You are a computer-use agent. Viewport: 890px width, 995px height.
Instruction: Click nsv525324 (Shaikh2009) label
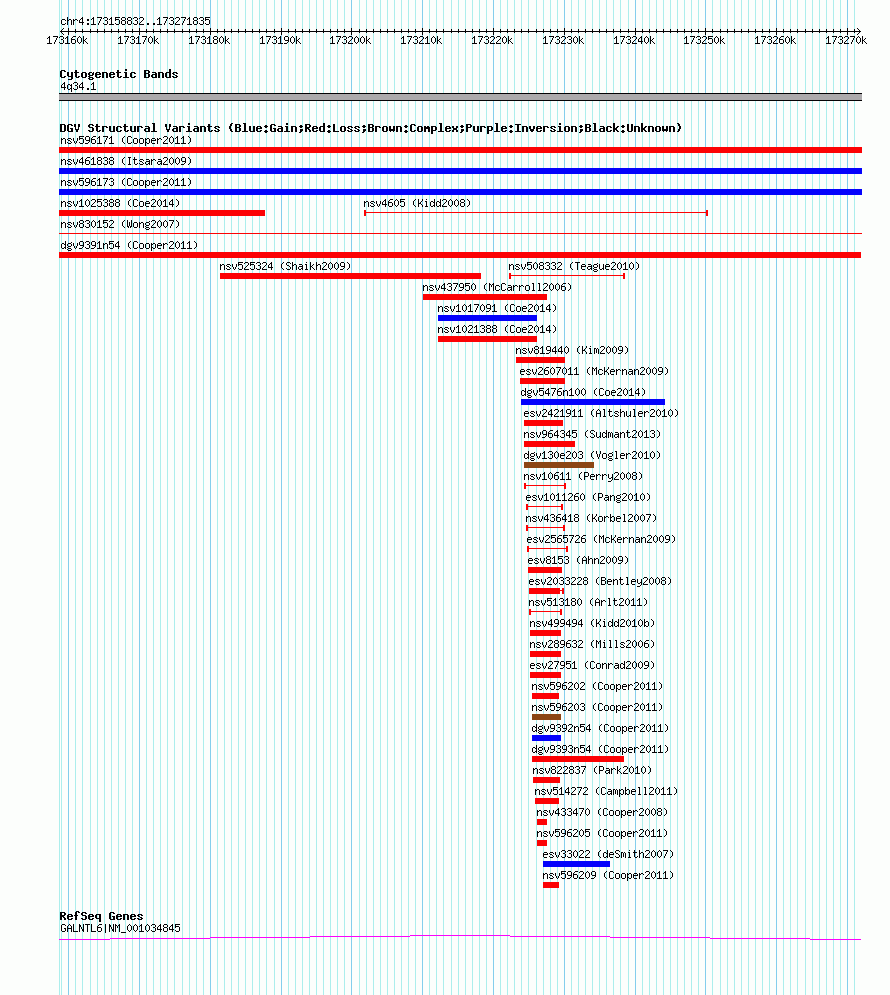(285, 266)
